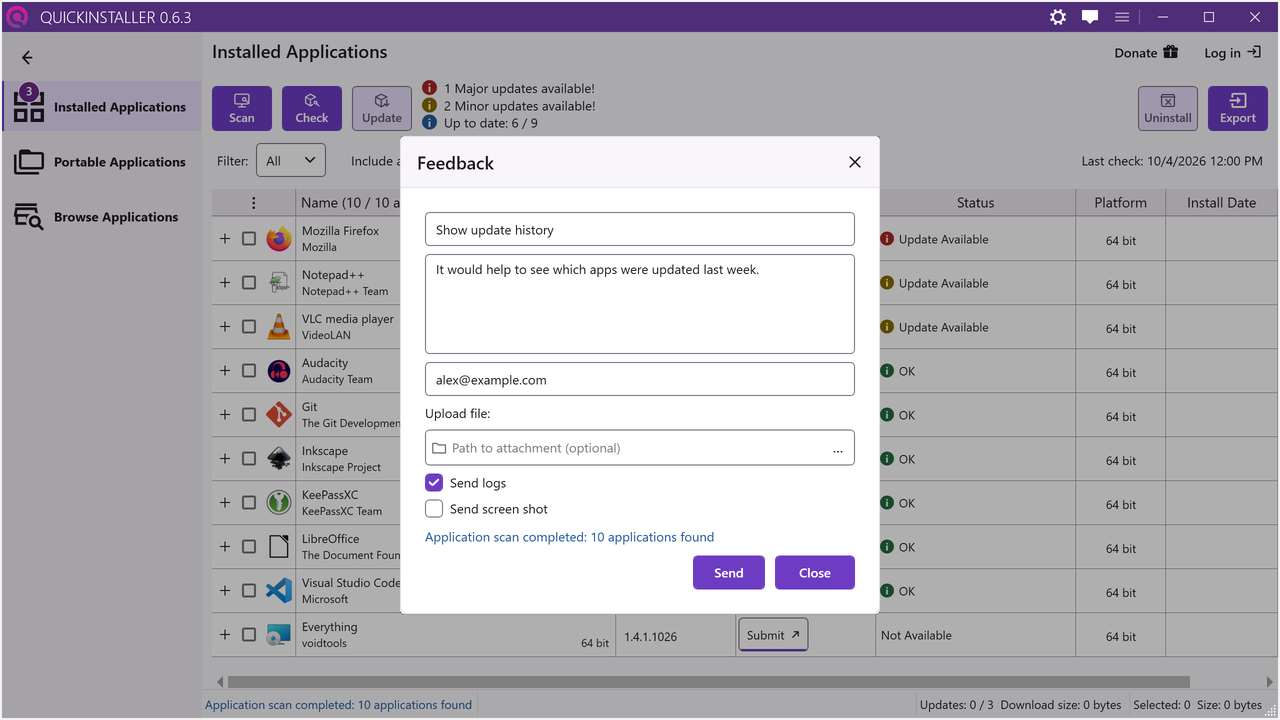Screen dimensions: 1280x720
Task: Click the Send button in Feedback
Action: (x=729, y=573)
